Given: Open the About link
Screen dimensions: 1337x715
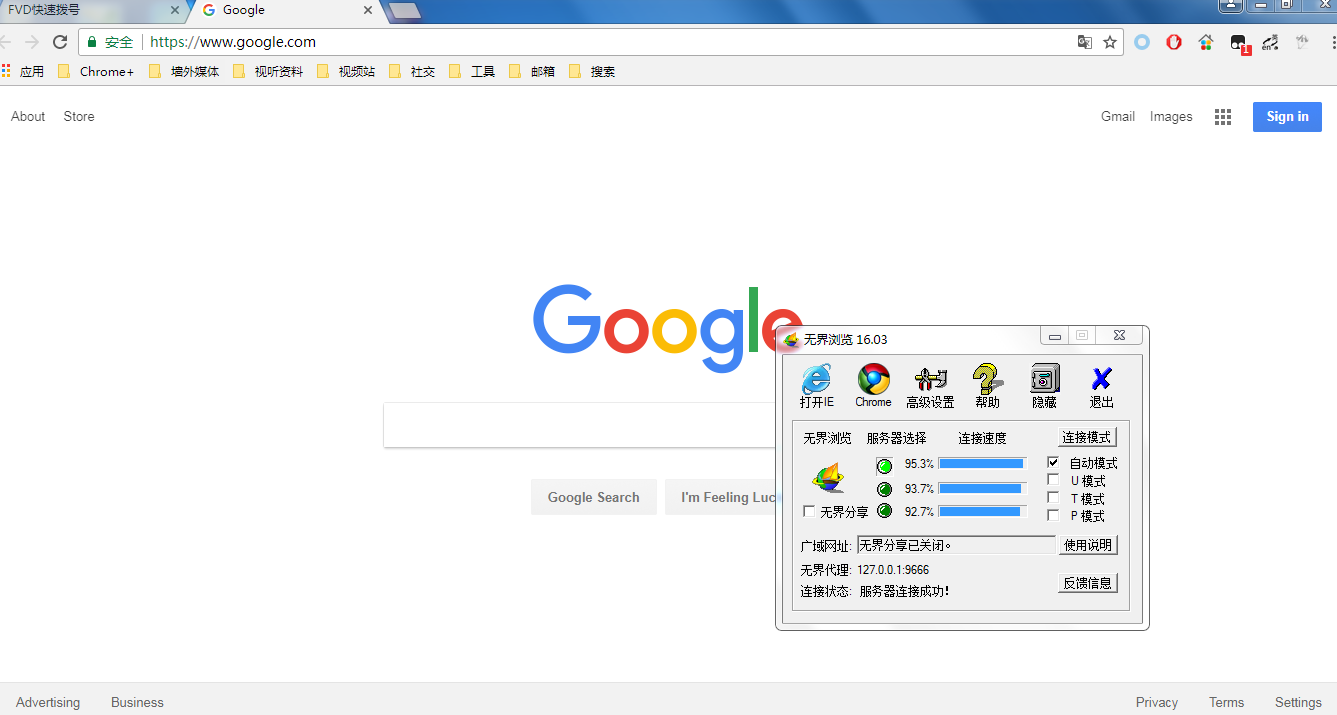Looking at the screenshot, I should click(x=28, y=116).
